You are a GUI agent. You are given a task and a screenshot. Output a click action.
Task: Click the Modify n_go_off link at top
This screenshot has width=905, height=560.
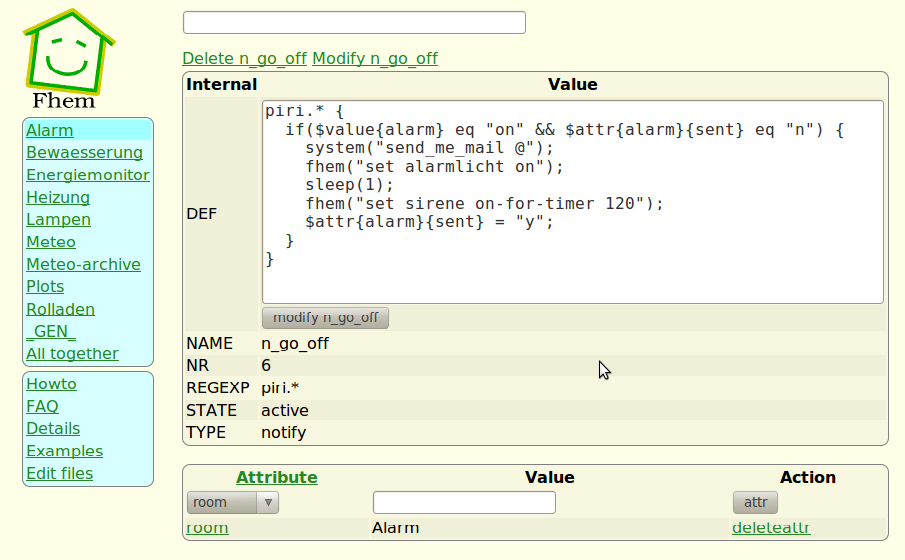(x=375, y=58)
